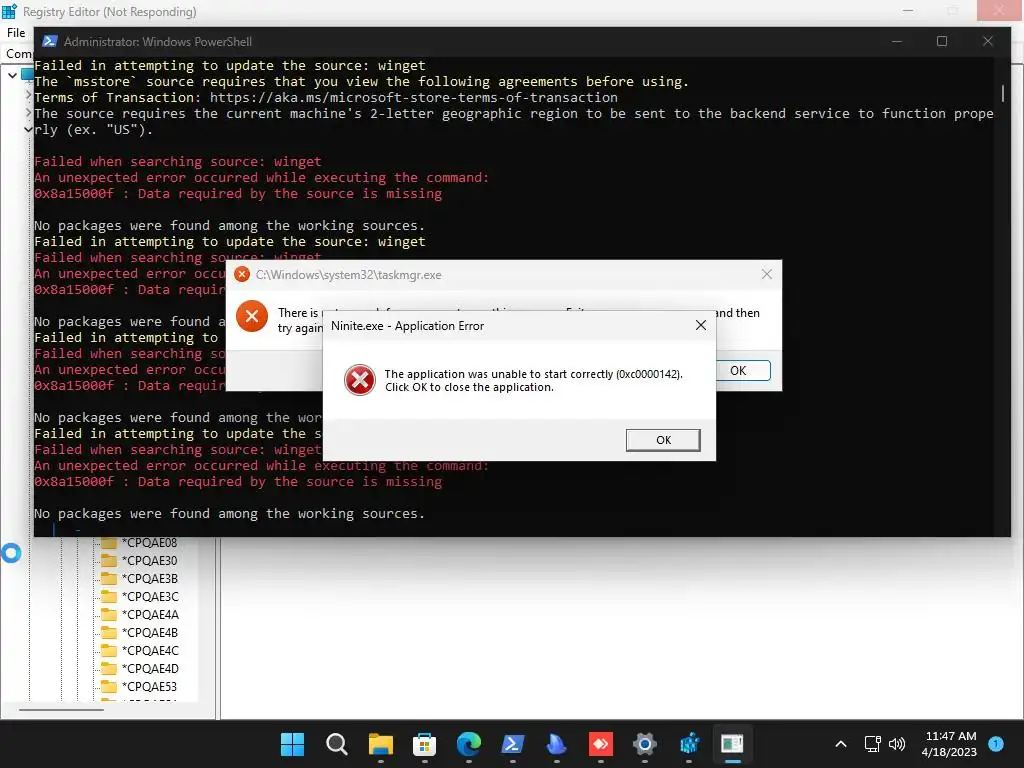Close the Administrator: Windows PowerShell window
The width and height of the screenshot is (1024, 768).
[x=988, y=41]
